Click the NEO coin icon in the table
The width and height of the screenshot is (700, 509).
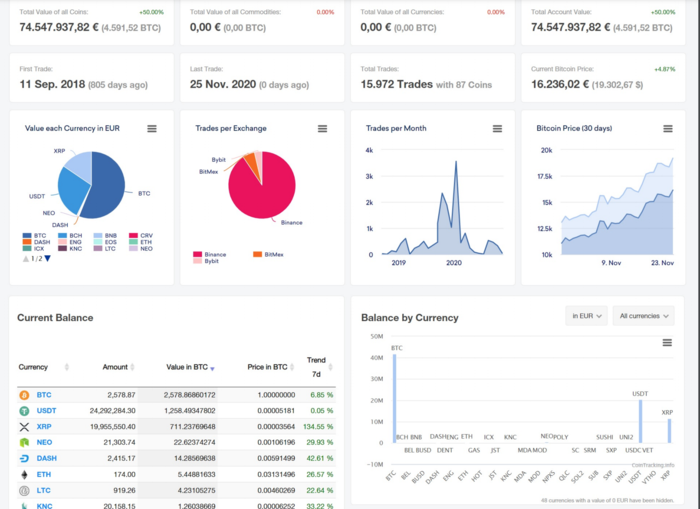coord(23,442)
